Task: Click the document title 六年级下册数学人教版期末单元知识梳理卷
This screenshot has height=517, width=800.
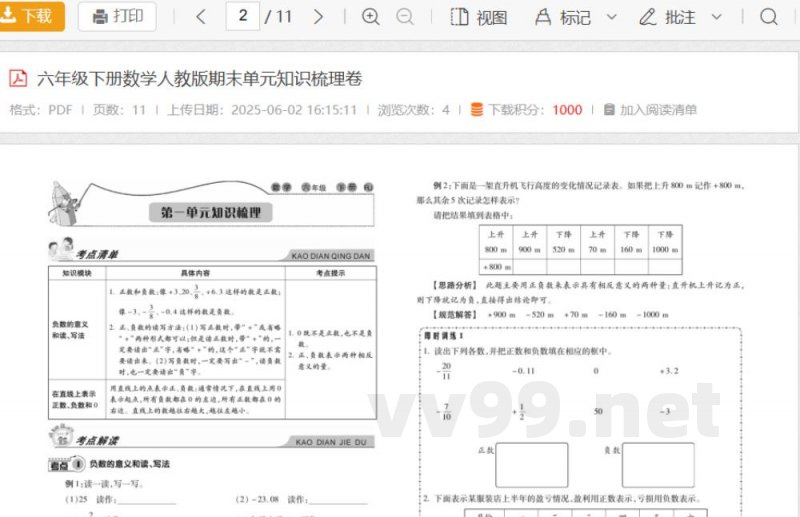Action: pos(199,79)
